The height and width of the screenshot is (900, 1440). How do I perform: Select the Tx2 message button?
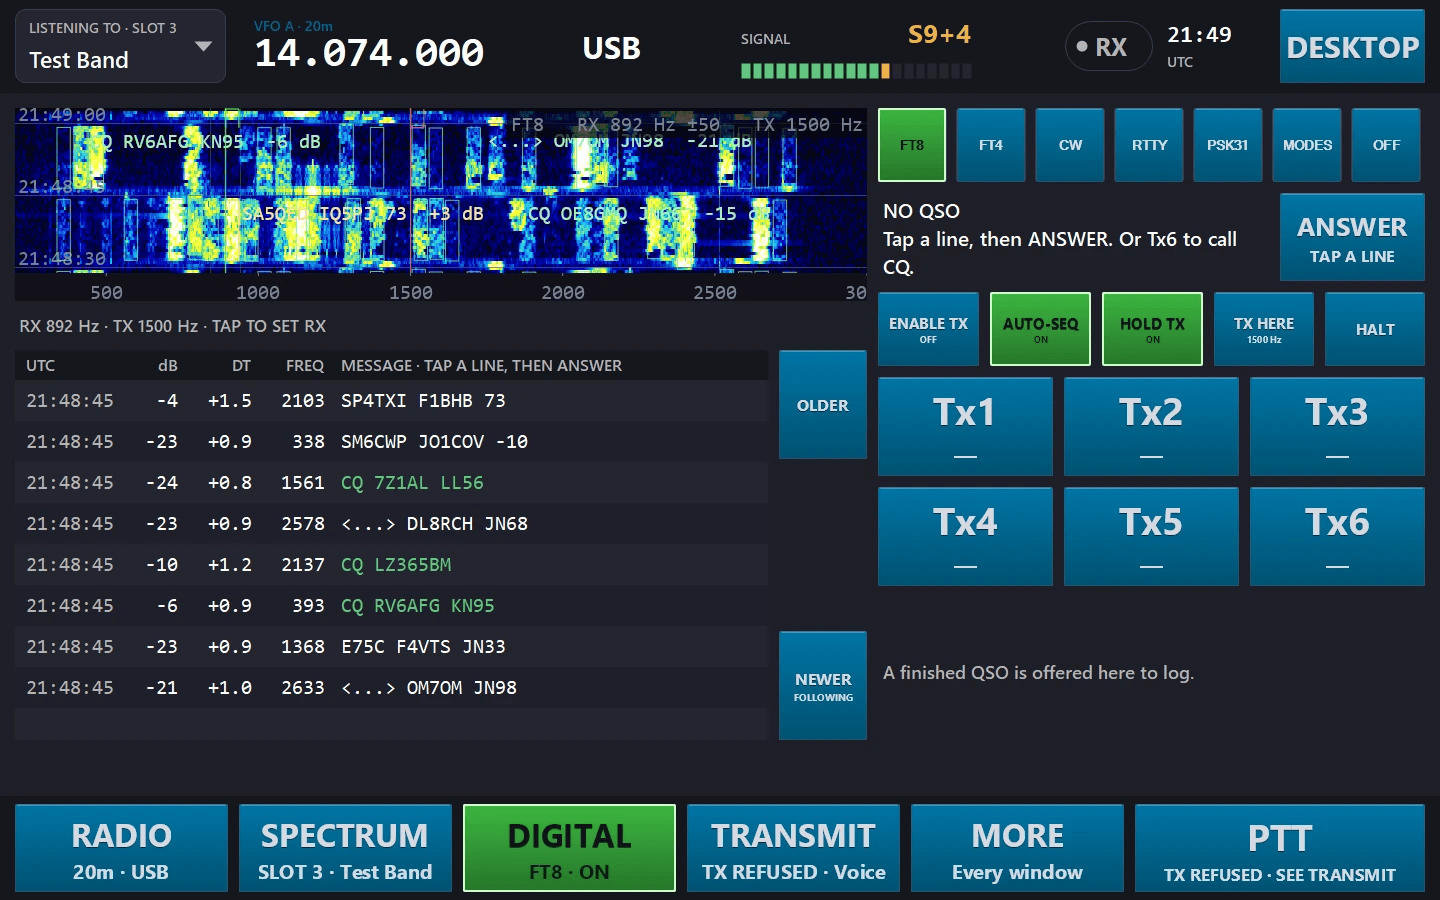pos(1151,426)
